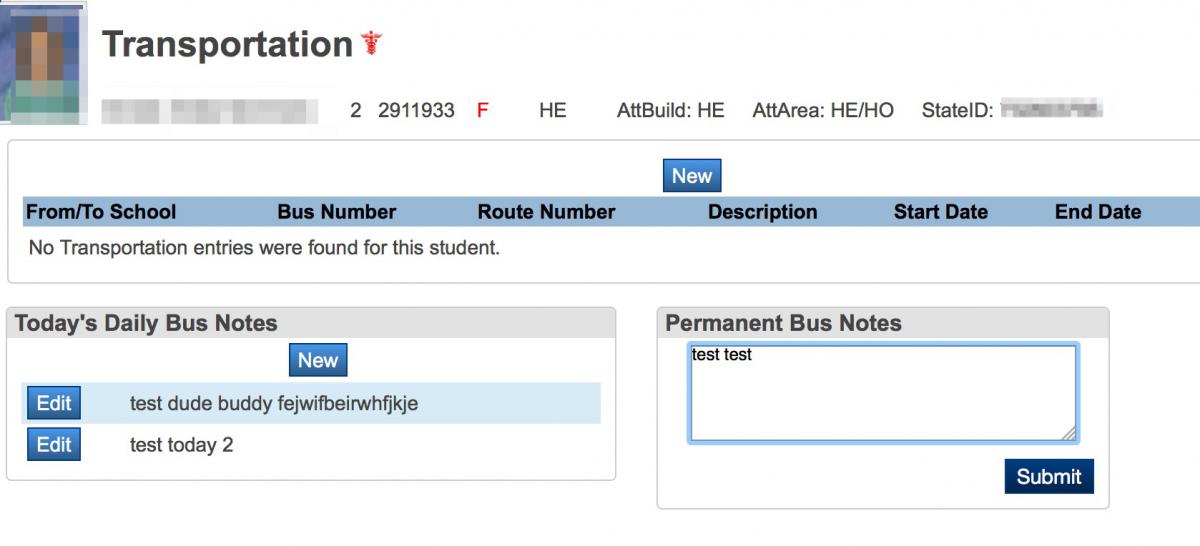This screenshot has width=1200, height=546.
Task: Click the student number 2911933
Action: tap(416, 111)
